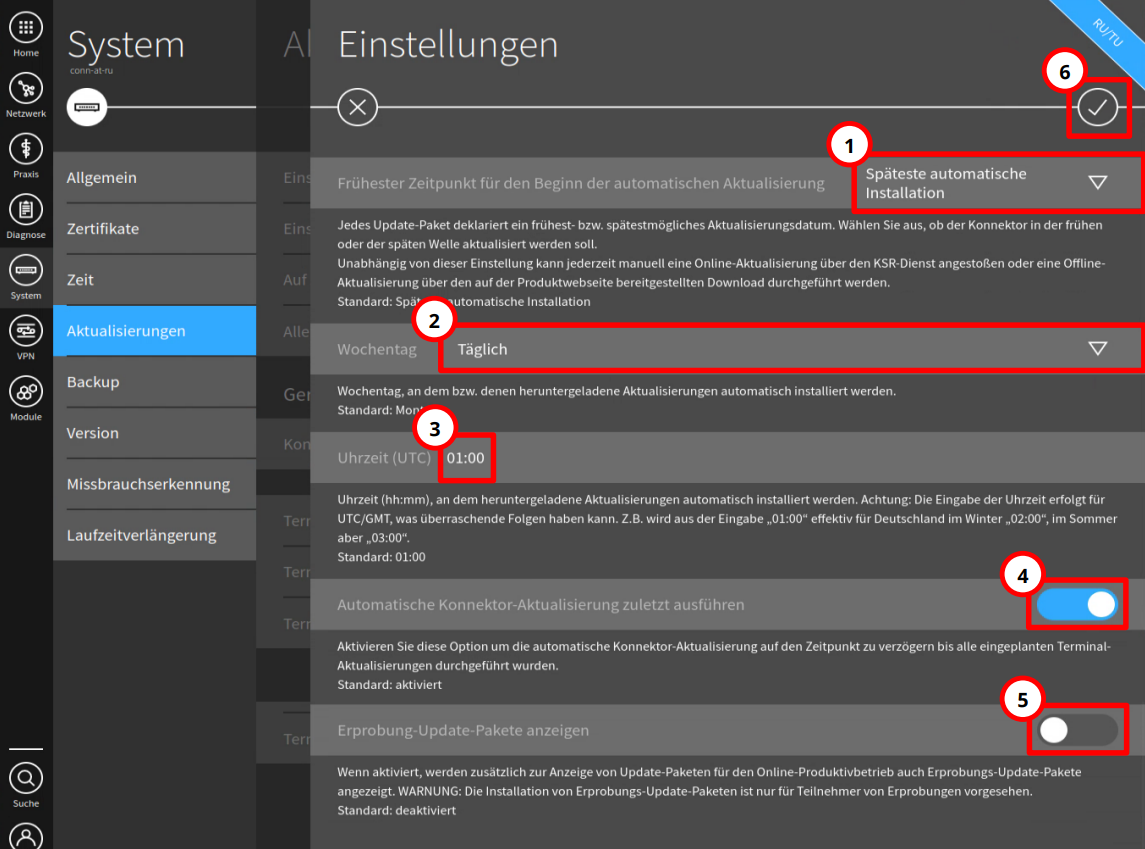Click the Standard: aktiviert text
The image size is (1145, 849).
(389, 685)
